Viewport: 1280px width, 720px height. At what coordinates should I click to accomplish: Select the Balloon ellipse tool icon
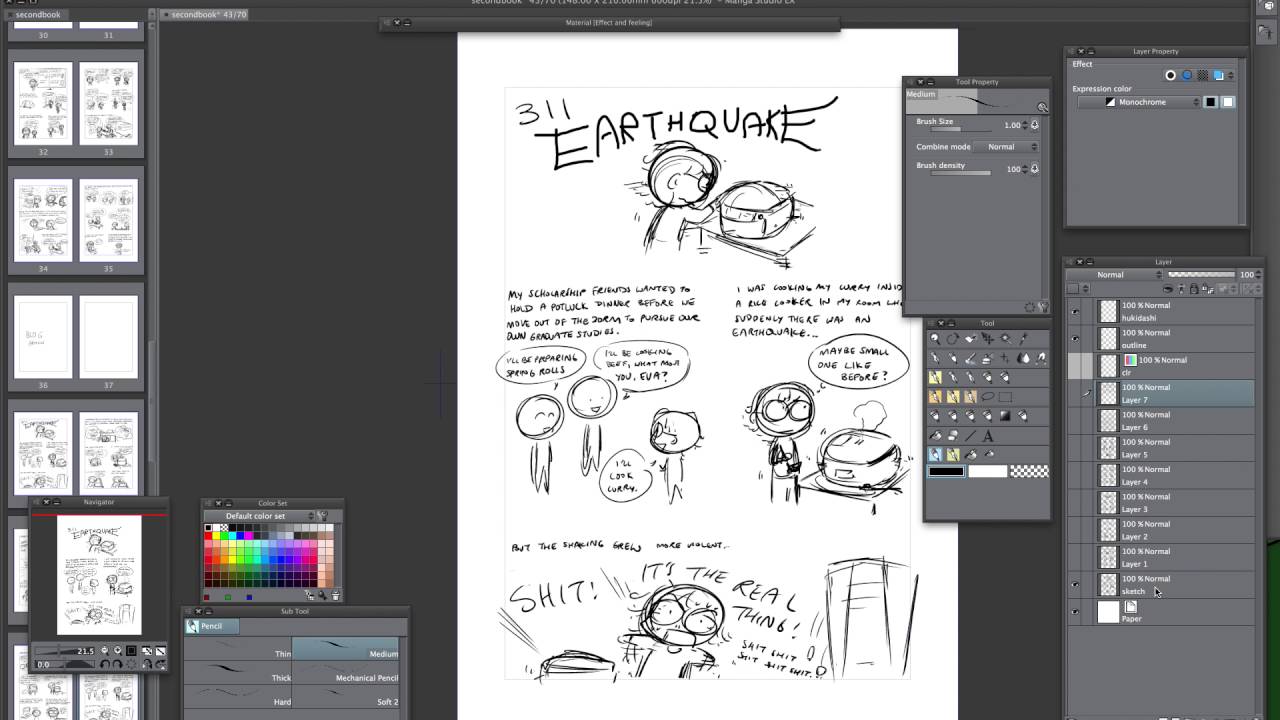(988, 397)
